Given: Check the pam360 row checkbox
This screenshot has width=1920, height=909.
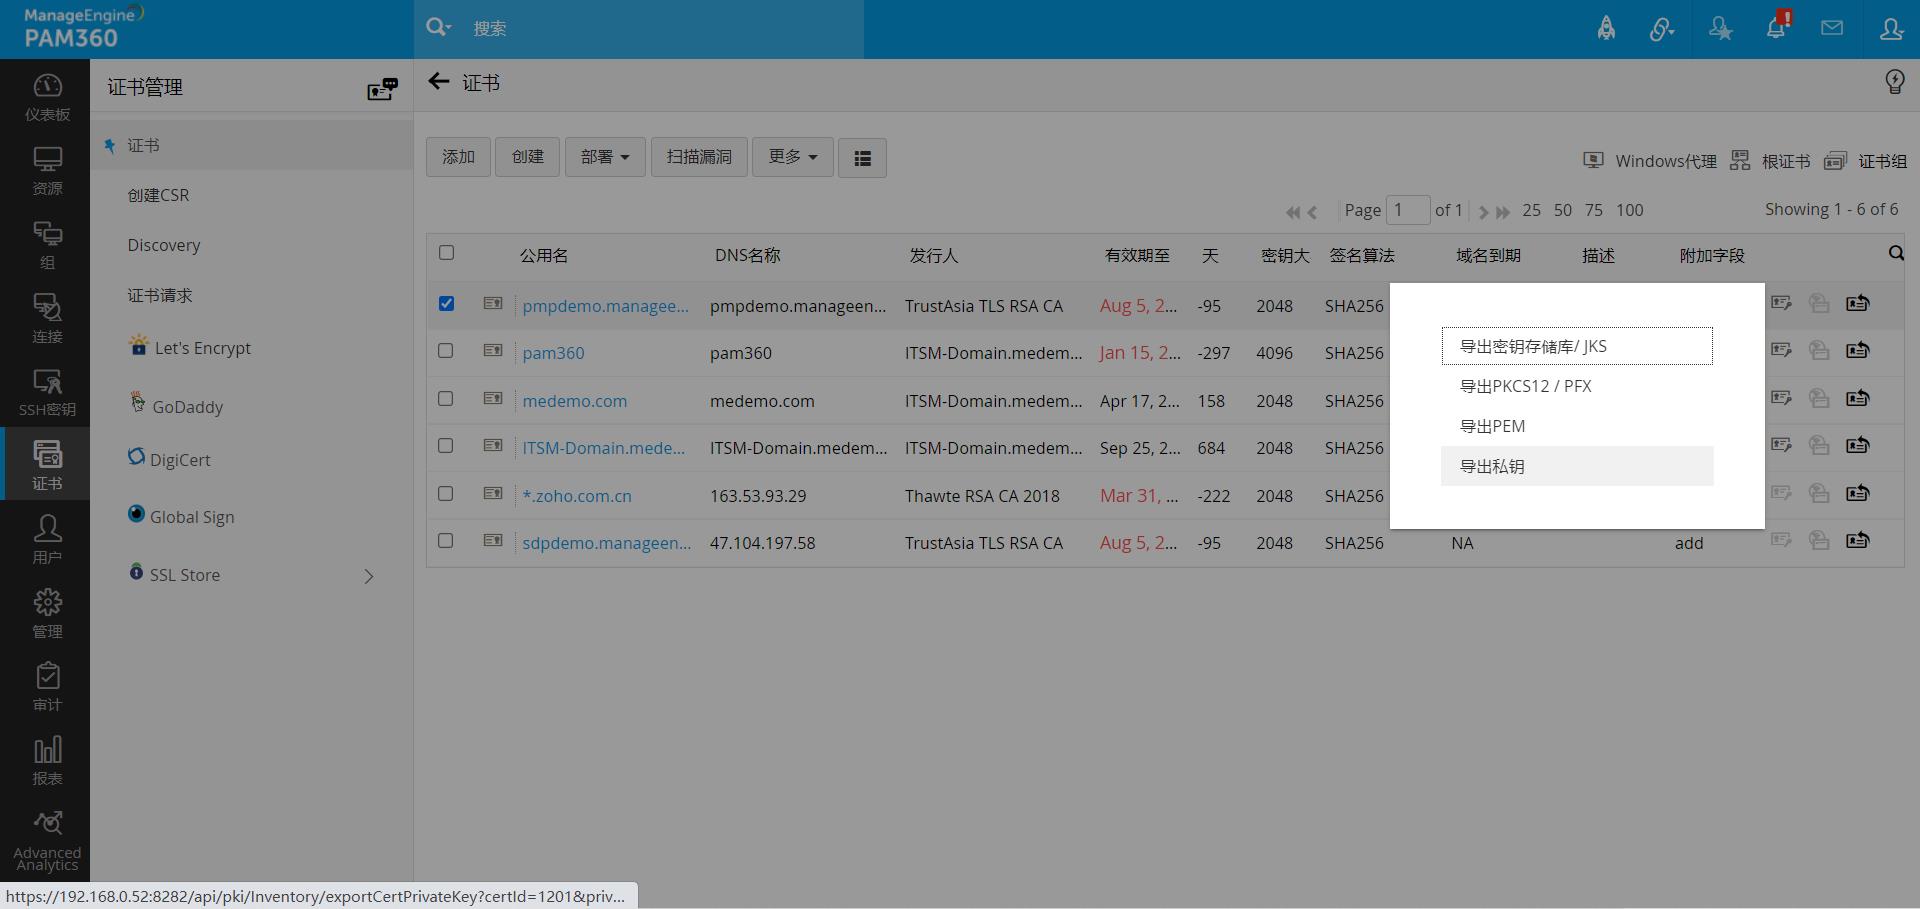Looking at the screenshot, I should [446, 351].
